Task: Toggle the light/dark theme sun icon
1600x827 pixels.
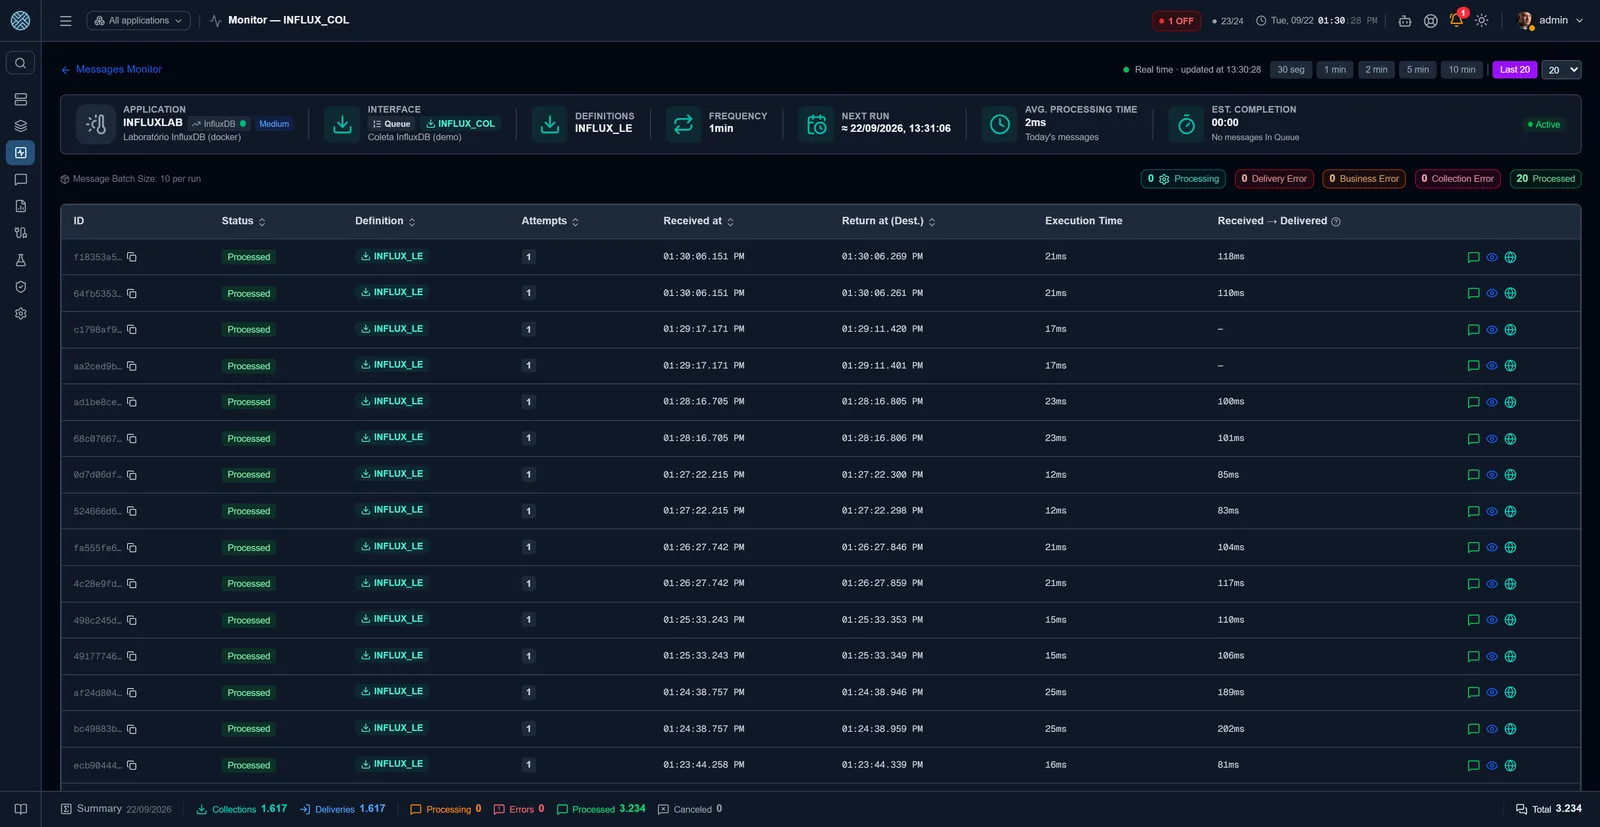Action: (x=1482, y=20)
